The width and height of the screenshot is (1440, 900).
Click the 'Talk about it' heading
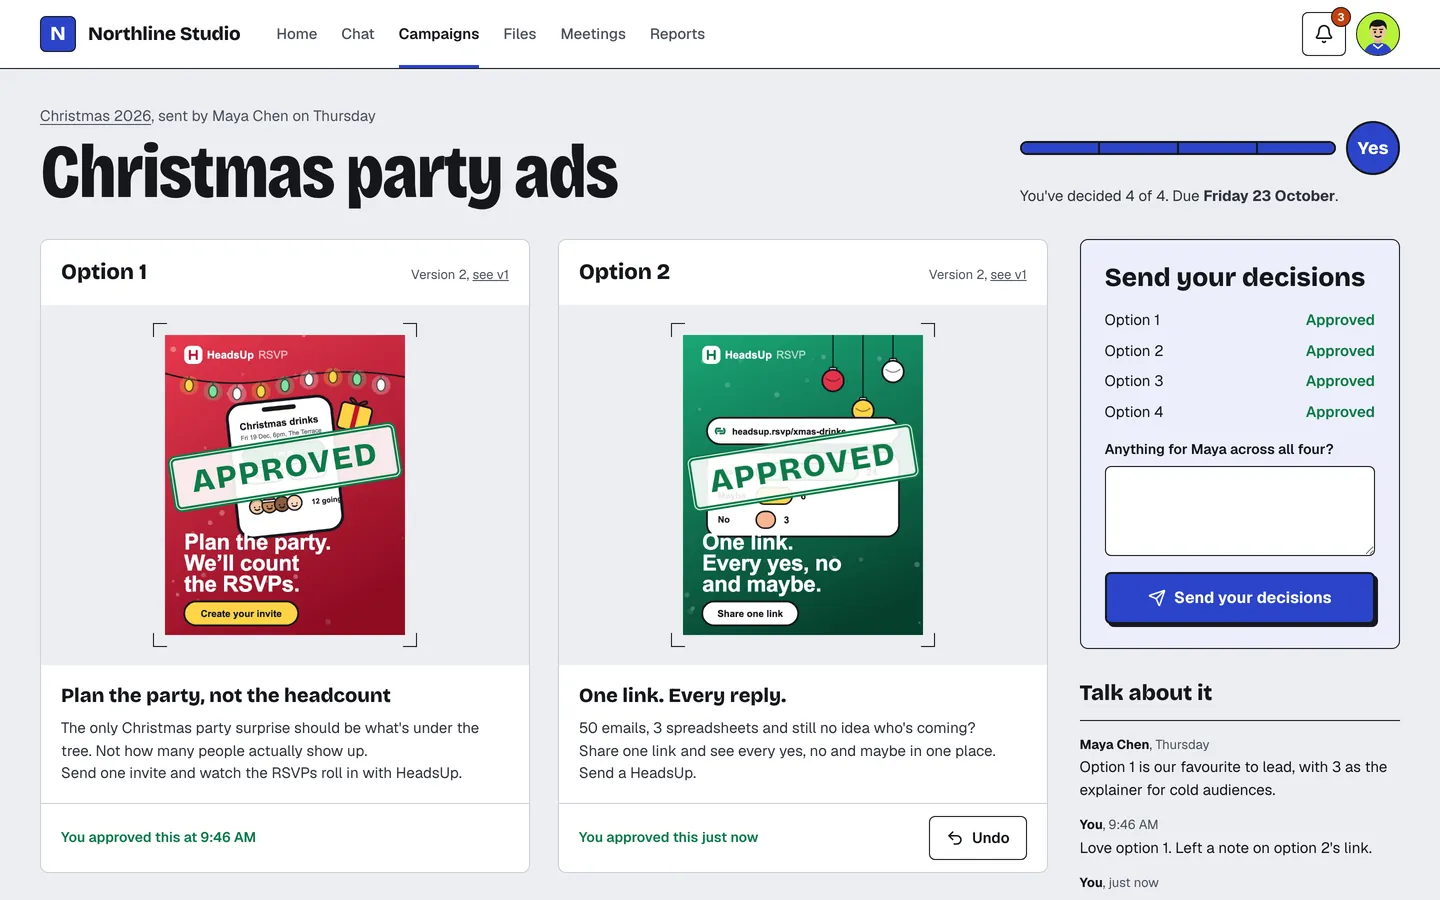(x=1146, y=693)
